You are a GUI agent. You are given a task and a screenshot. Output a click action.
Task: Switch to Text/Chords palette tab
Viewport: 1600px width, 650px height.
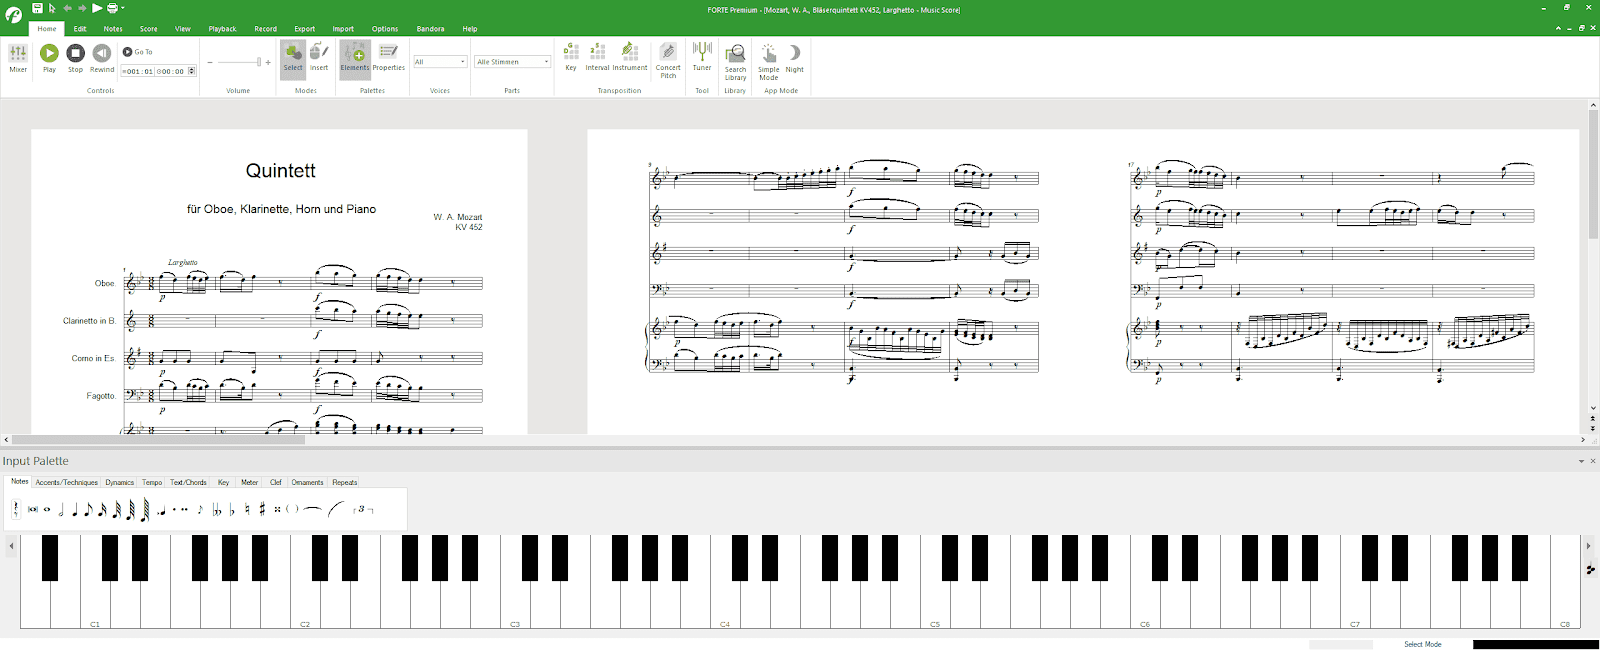pyautogui.click(x=188, y=482)
